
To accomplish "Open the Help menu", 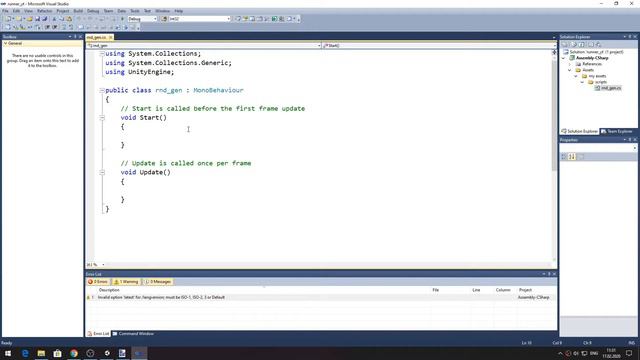I will click(x=179, y=11).
